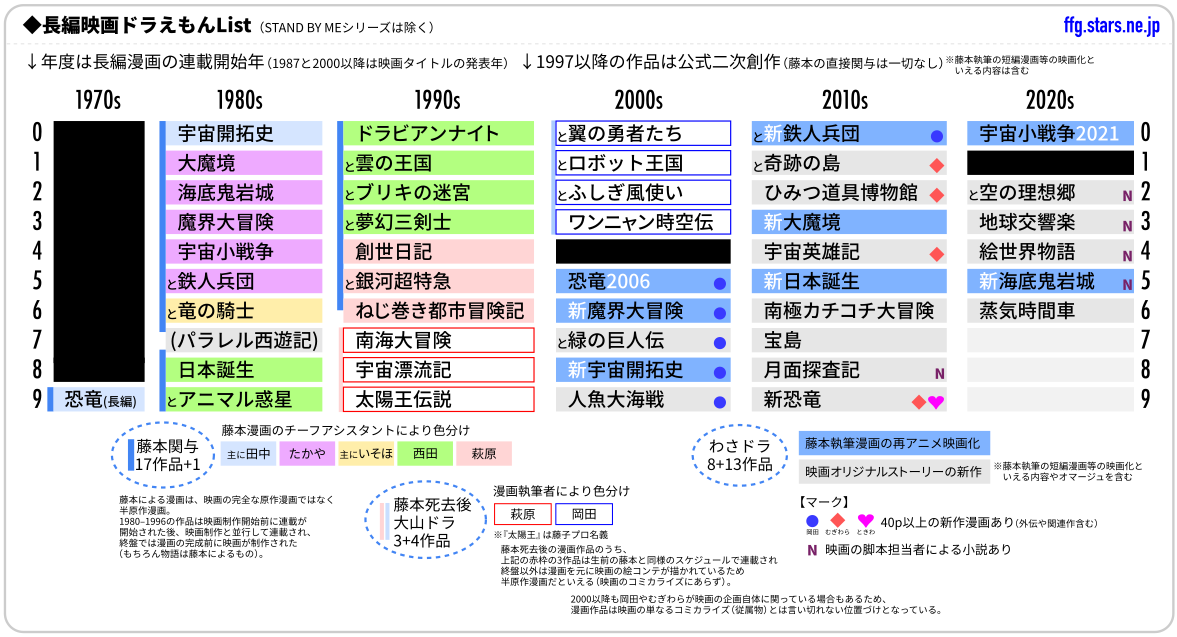Click the blue dot beside 新魔界大冒険
Viewport: 1177px width, 637px height.
pos(719,314)
